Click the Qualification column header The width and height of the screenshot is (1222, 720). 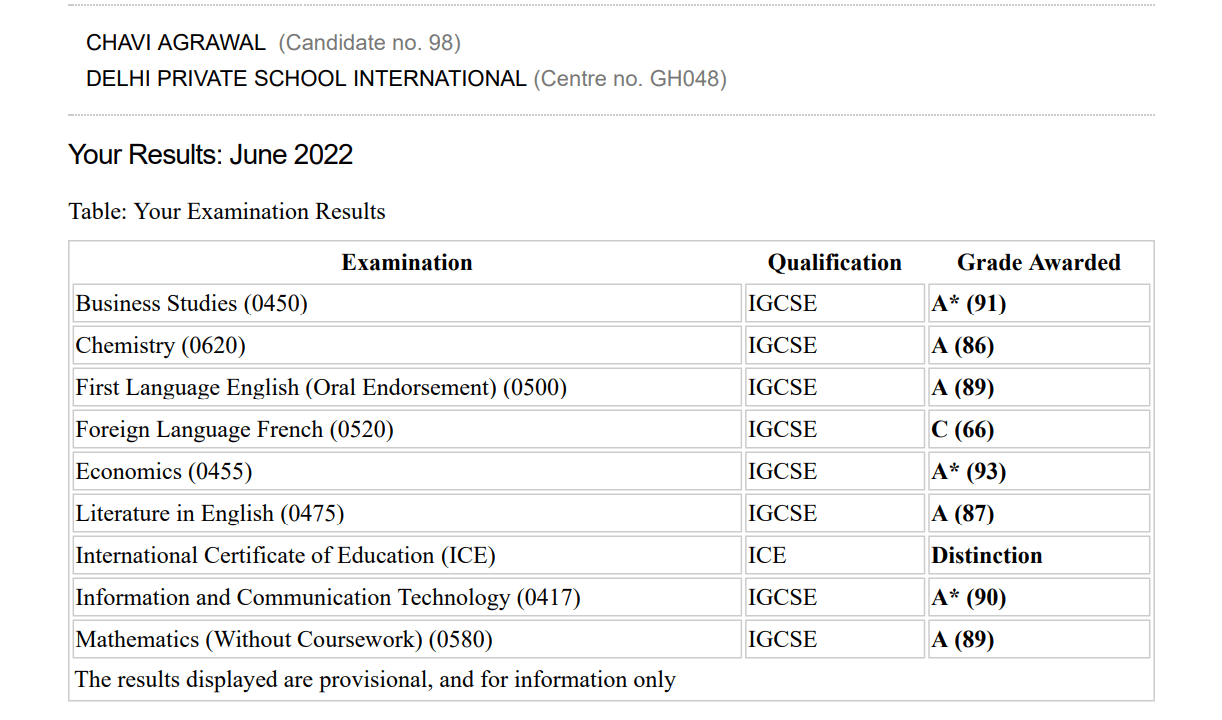click(834, 263)
